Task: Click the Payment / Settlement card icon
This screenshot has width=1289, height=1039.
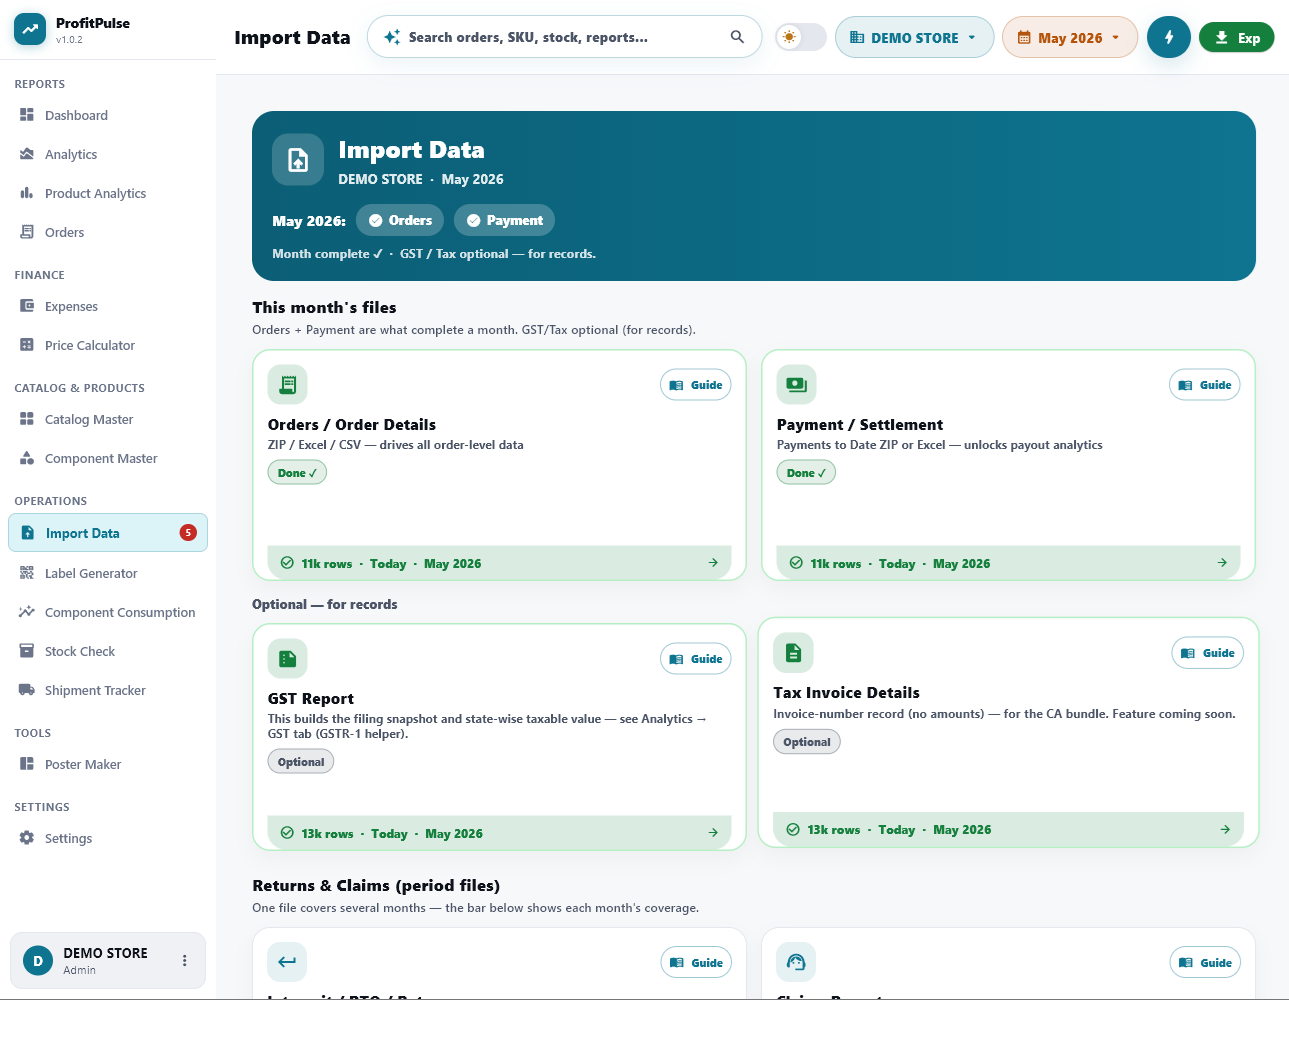Action: click(x=796, y=385)
